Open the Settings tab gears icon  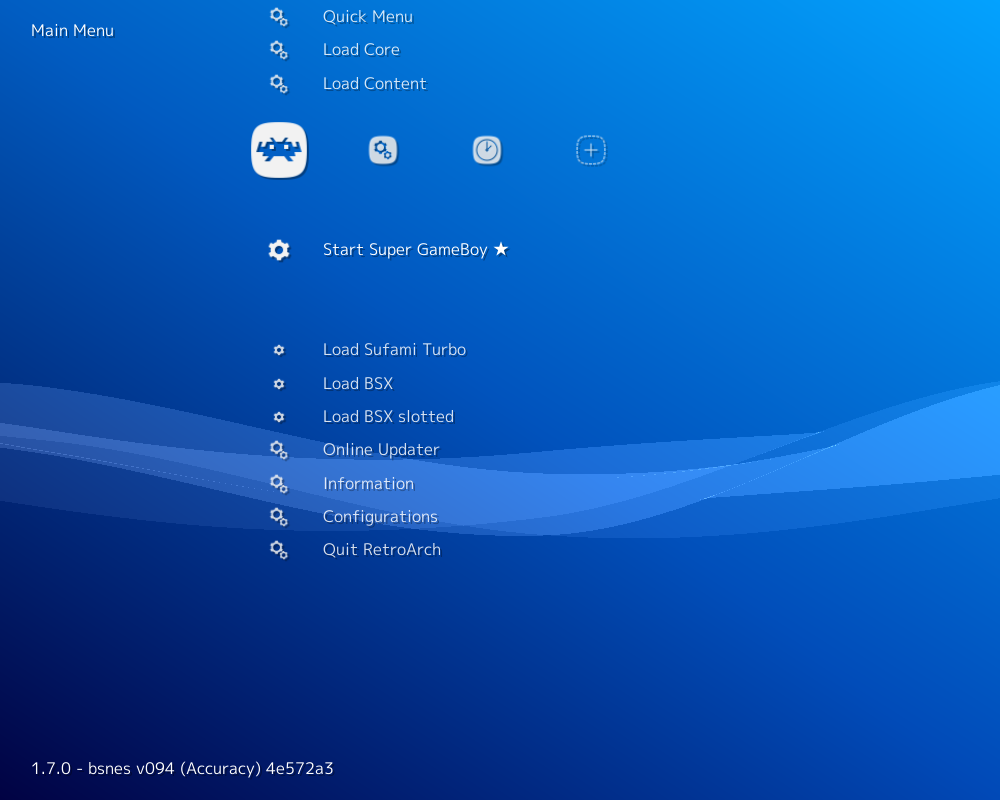pos(383,151)
